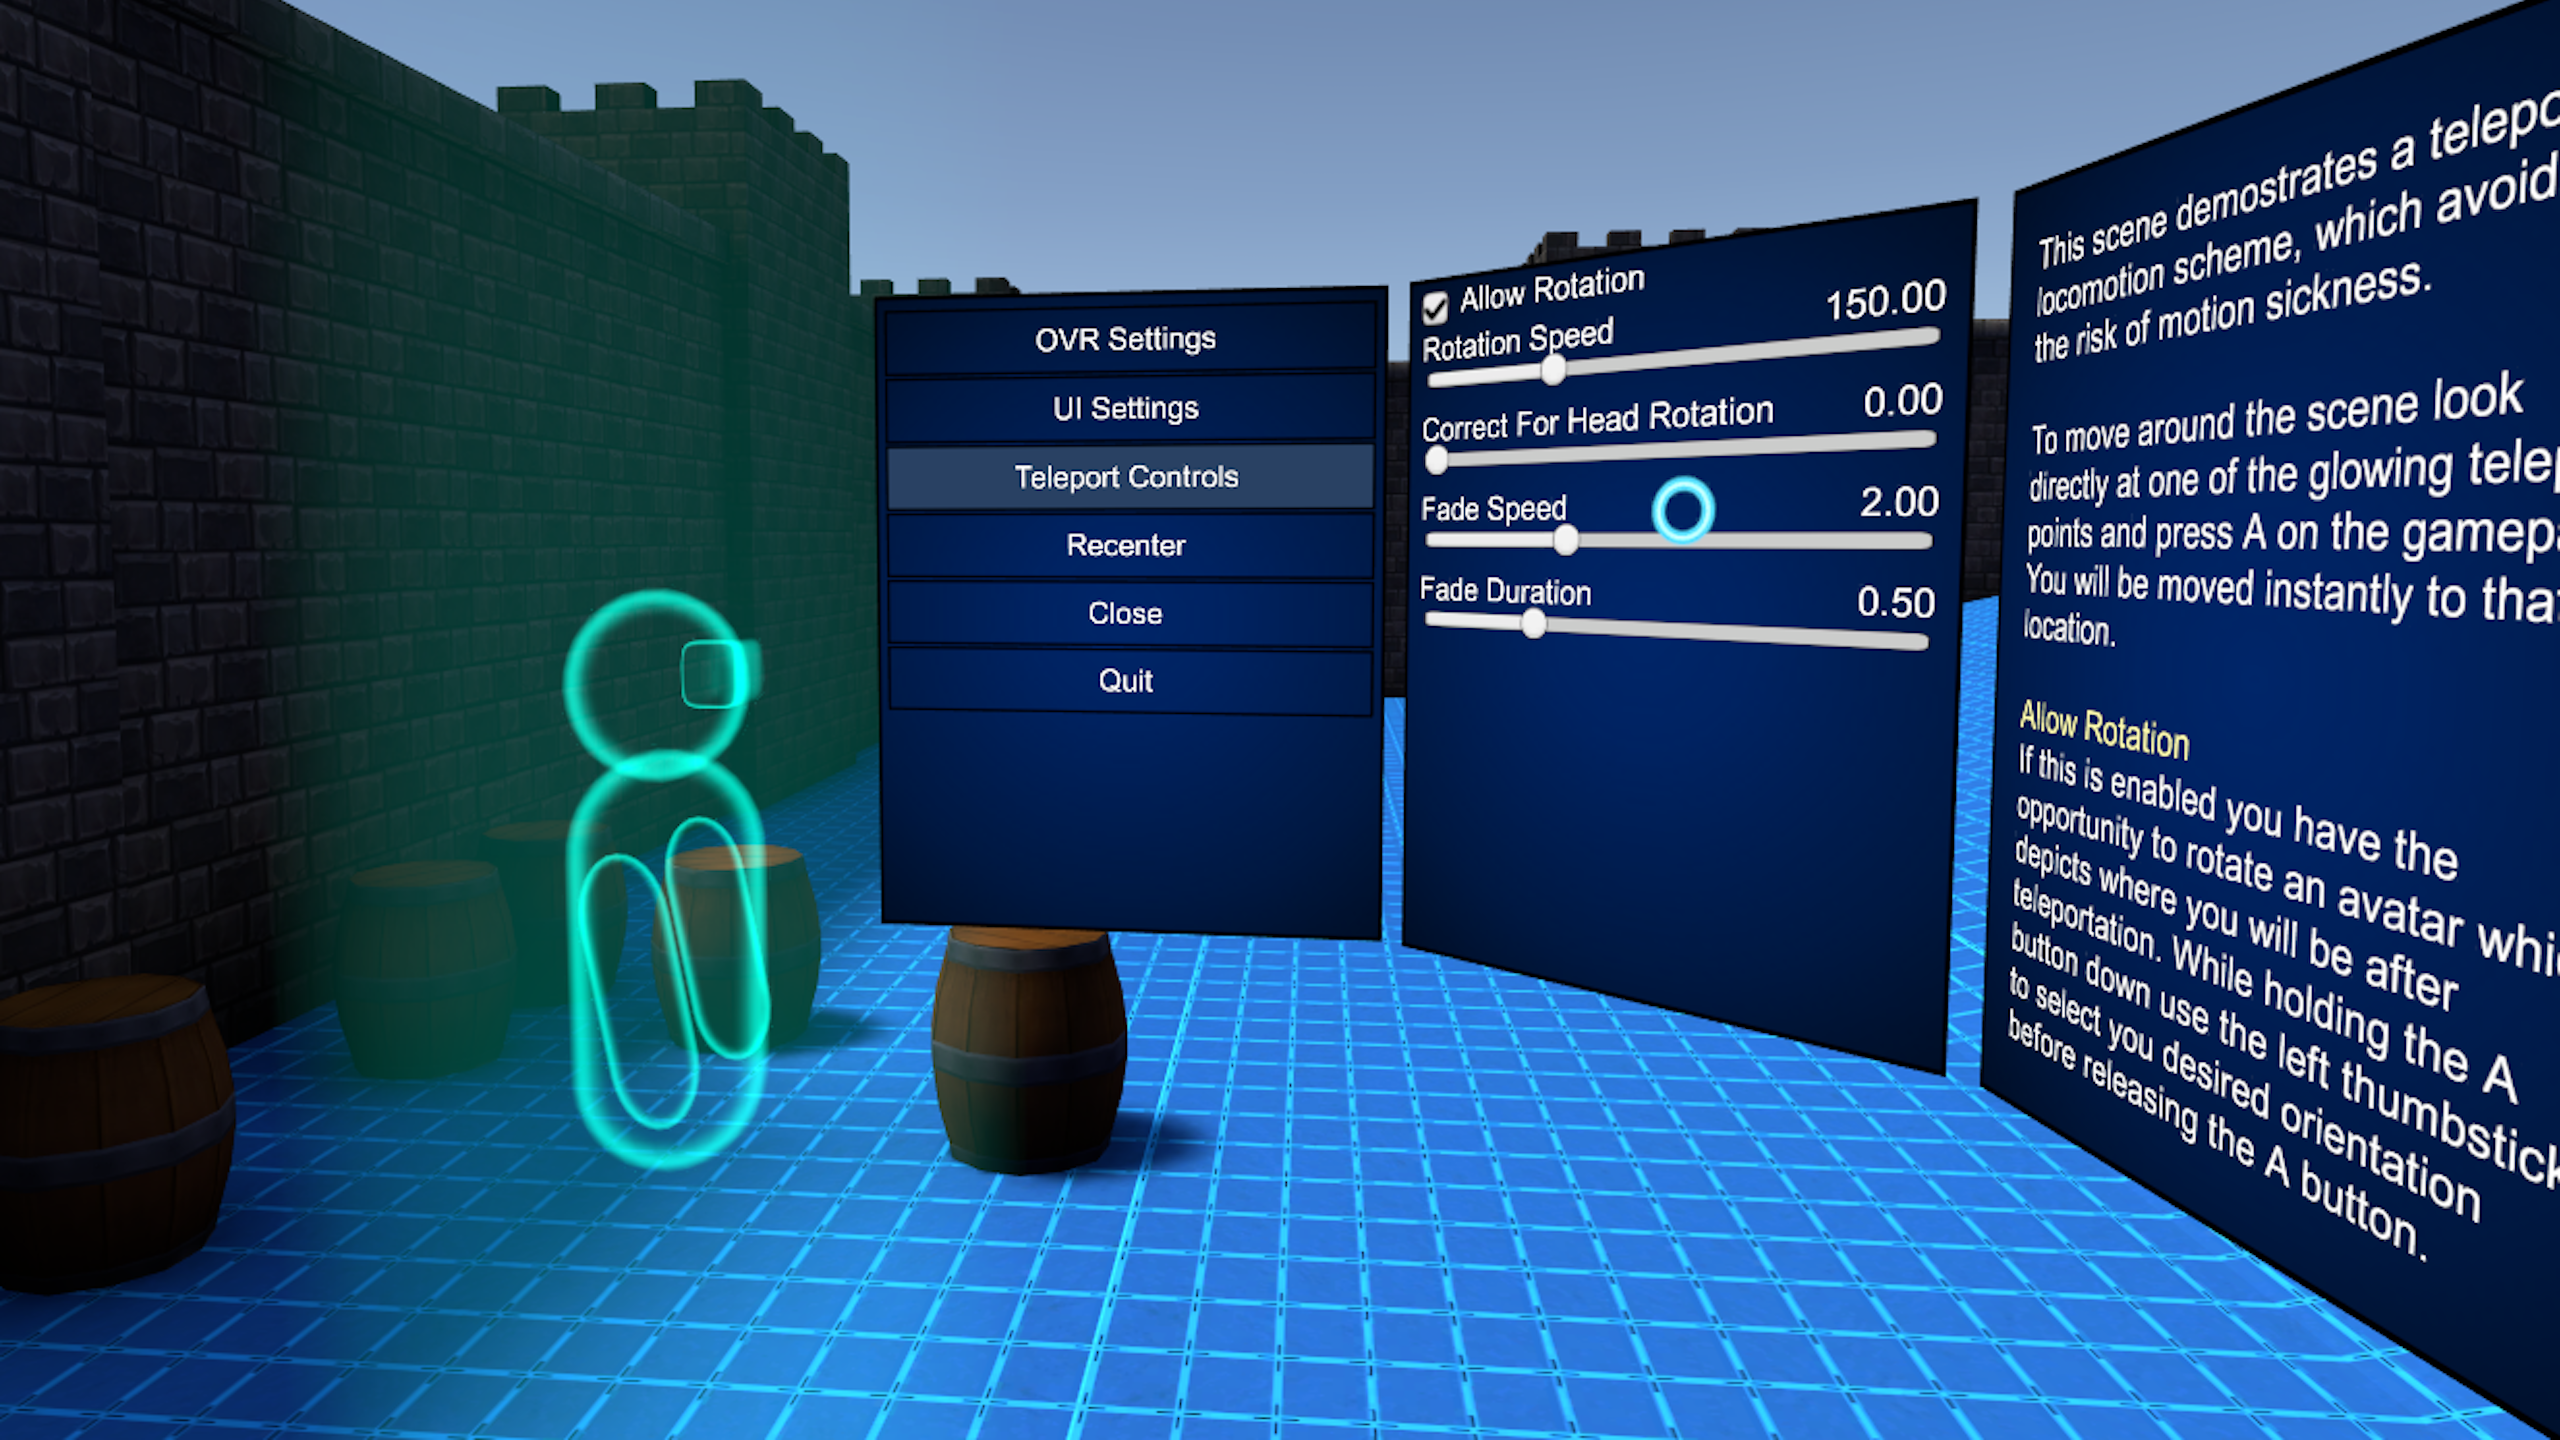Click the Correct For Head Rotation slider handle
The width and height of the screenshot is (2560, 1440).
click(x=1437, y=461)
